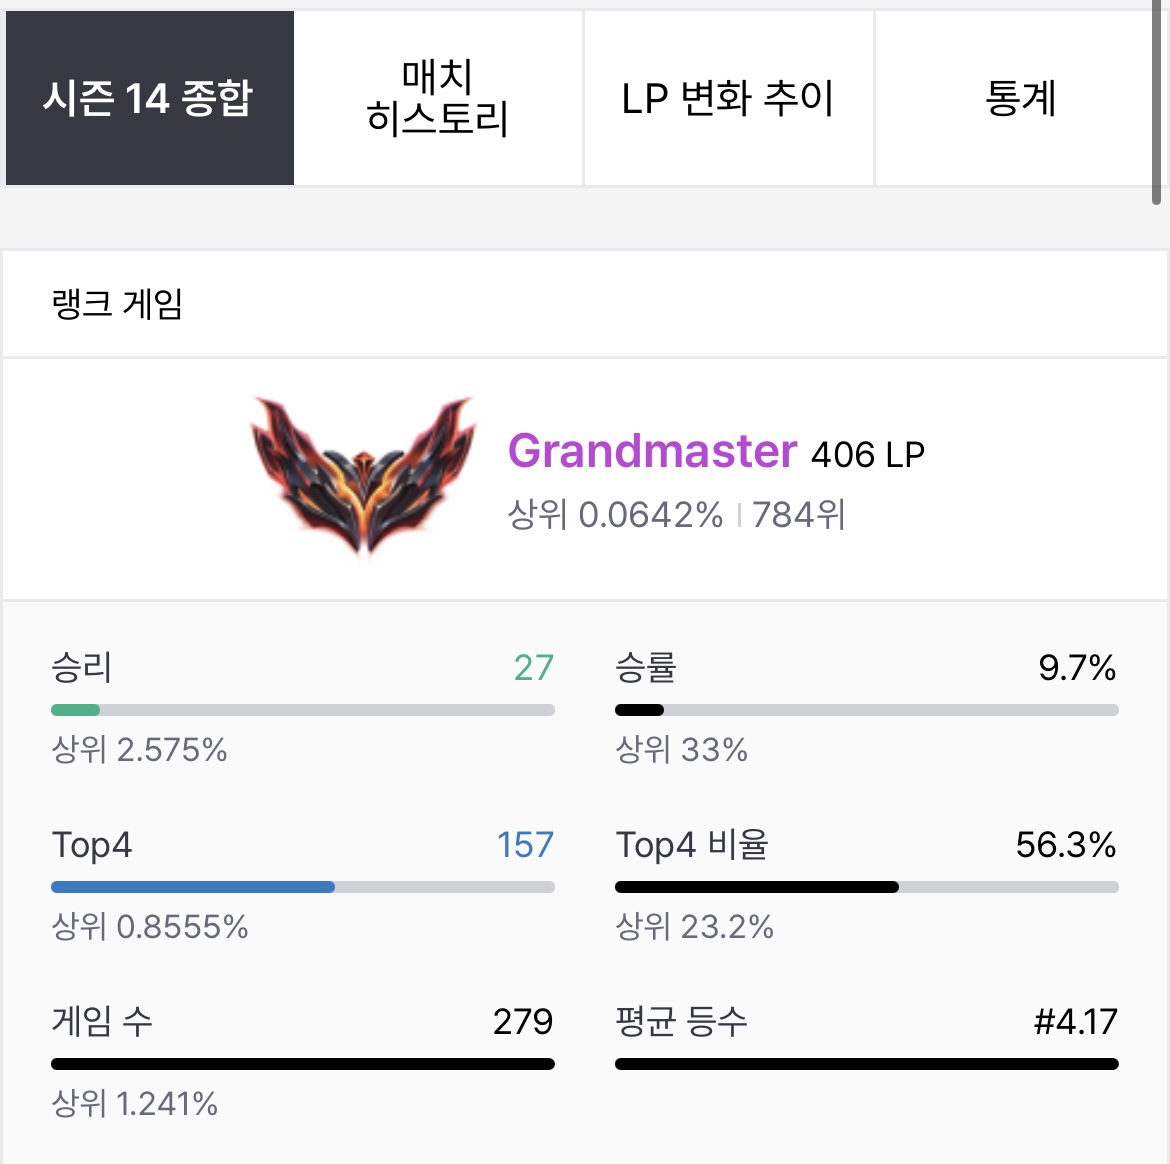Select the 시즌 14 종합 tab

[x=150, y=98]
